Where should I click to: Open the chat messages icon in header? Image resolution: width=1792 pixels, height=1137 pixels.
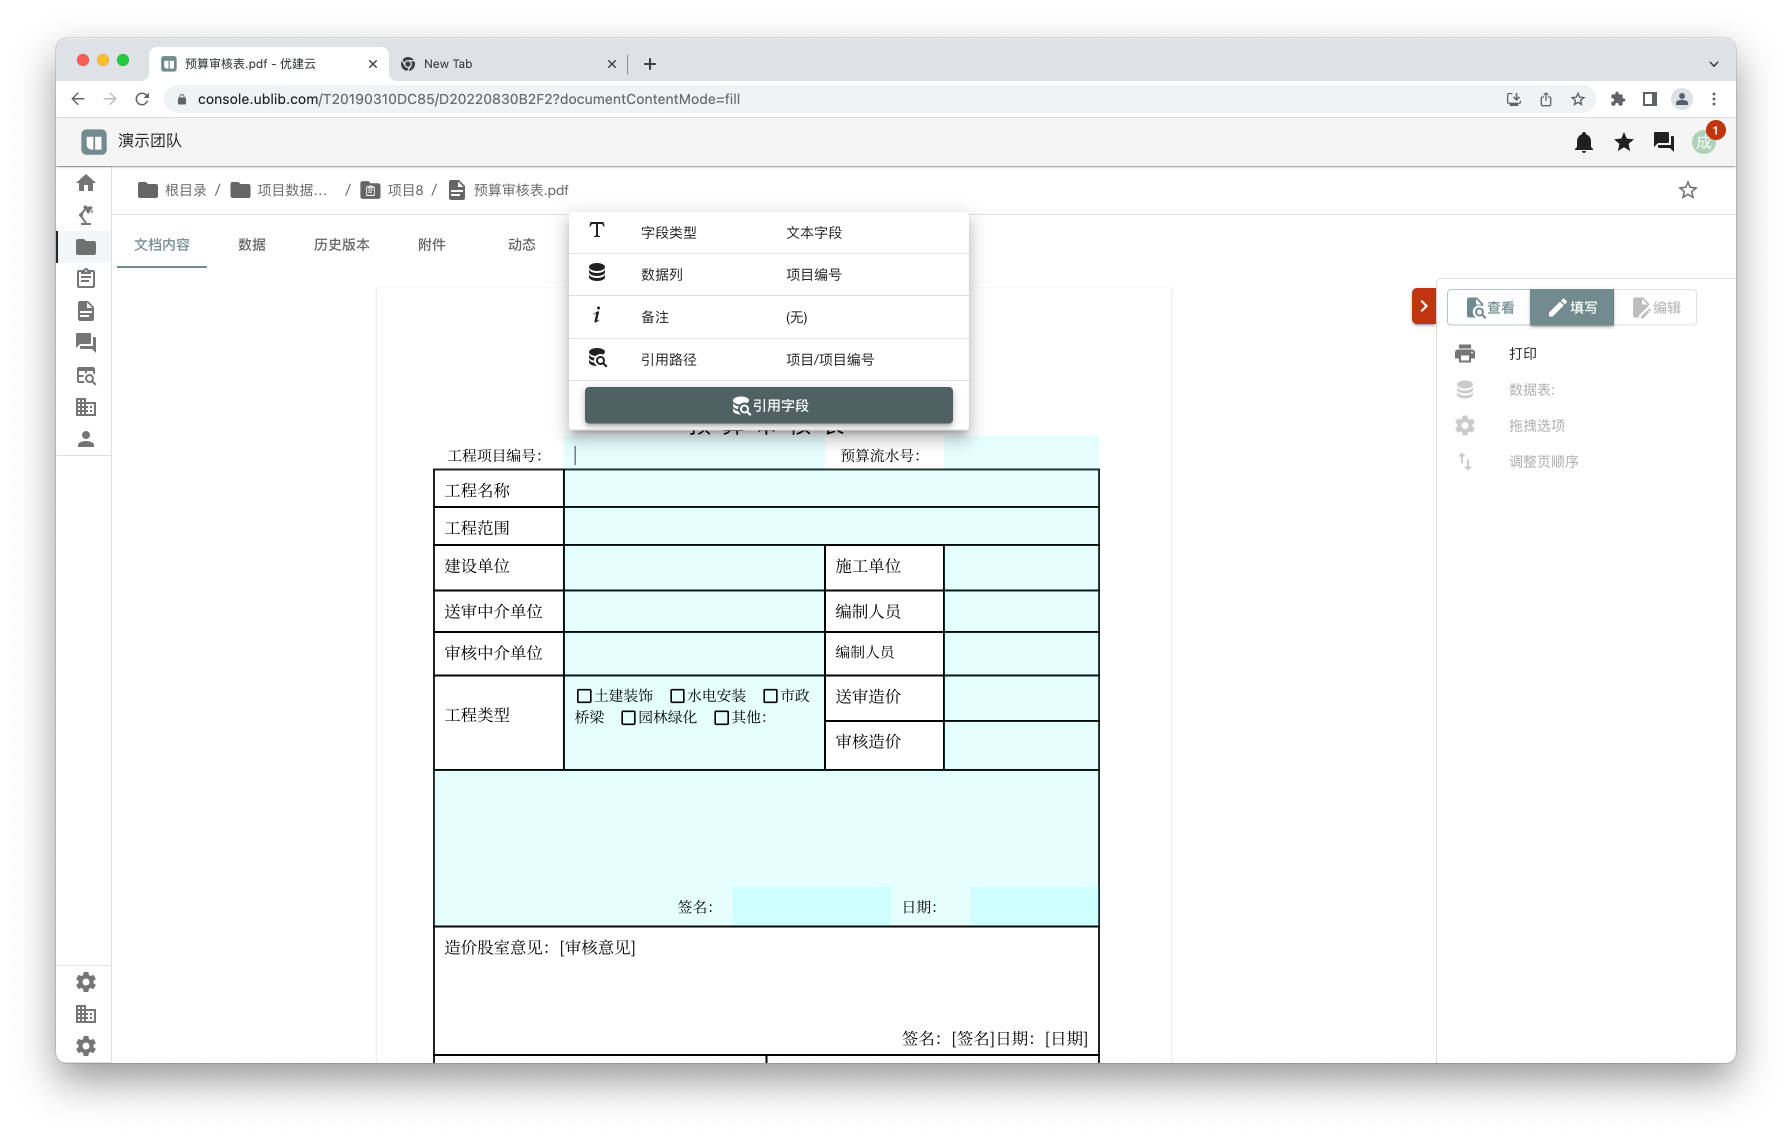1663,142
